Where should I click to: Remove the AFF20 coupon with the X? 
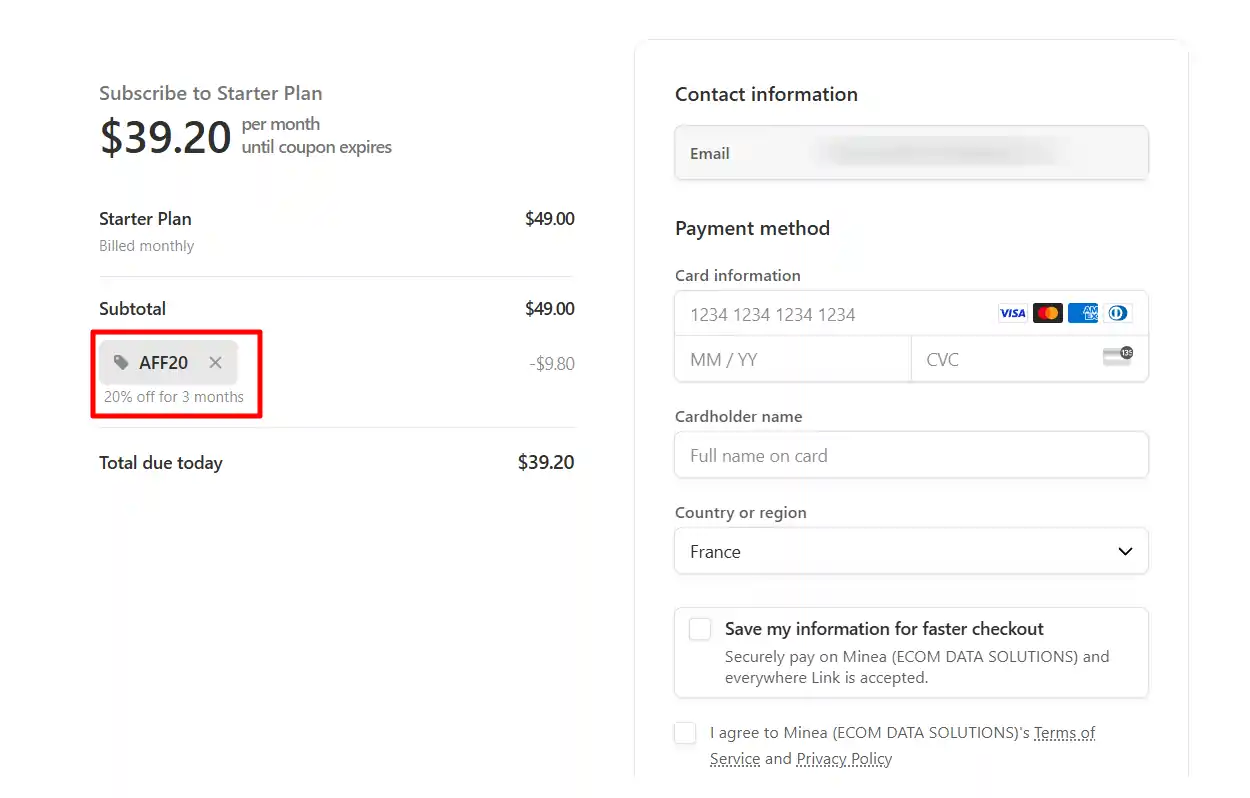pyautogui.click(x=215, y=363)
